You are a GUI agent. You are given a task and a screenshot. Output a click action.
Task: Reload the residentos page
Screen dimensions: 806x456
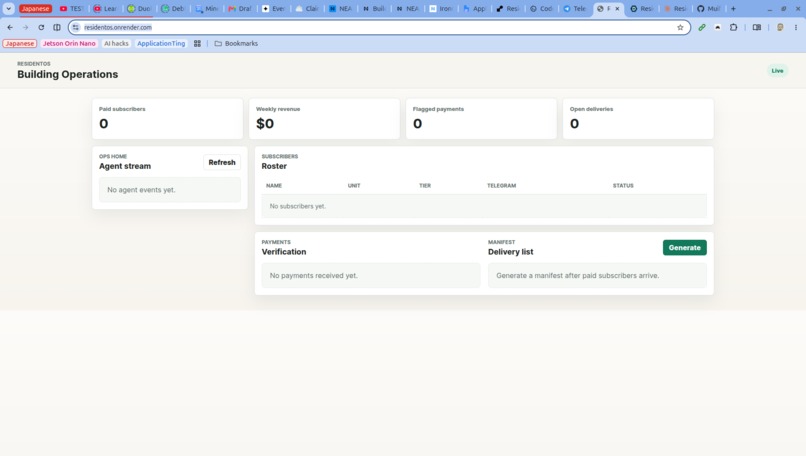pos(41,27)
